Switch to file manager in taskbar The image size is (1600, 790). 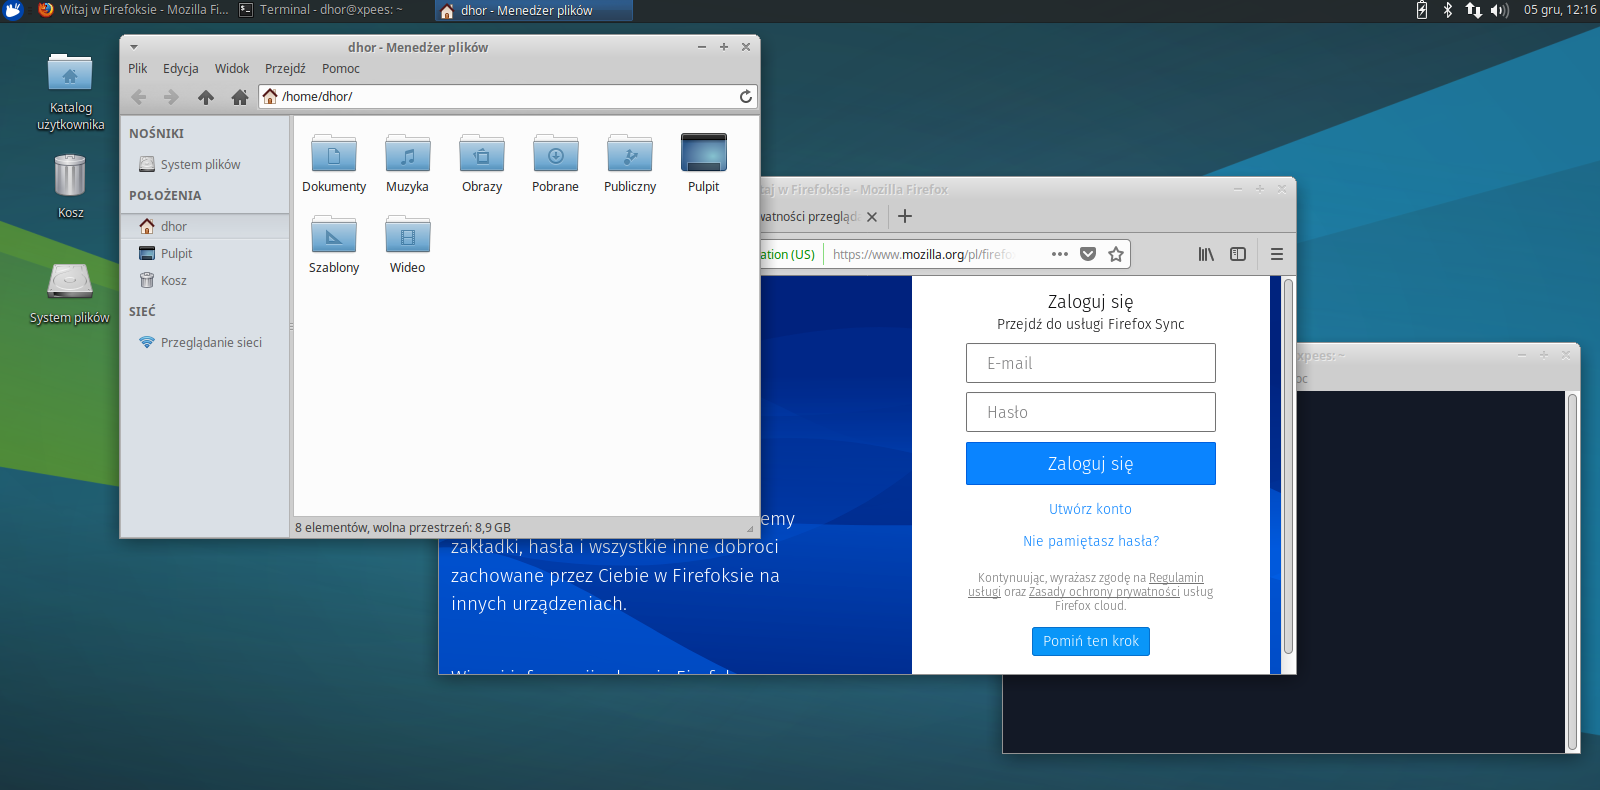535,10
